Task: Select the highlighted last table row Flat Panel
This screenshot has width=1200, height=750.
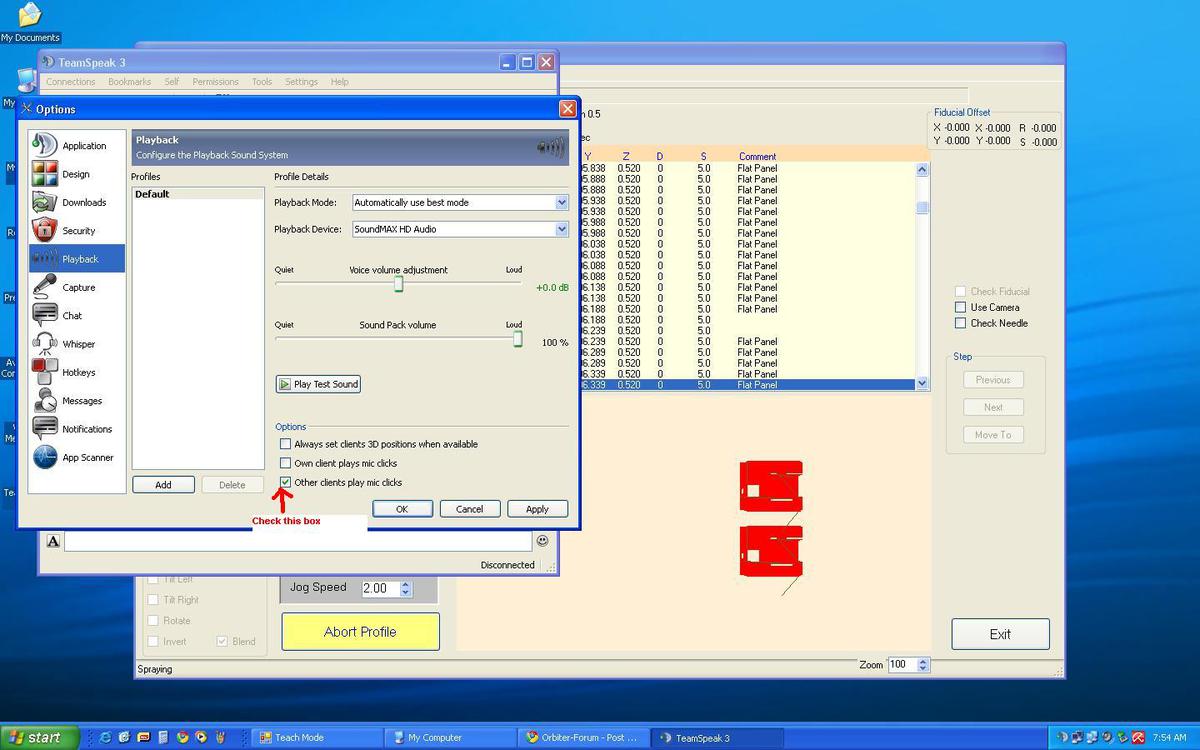Action: point(747,384)
